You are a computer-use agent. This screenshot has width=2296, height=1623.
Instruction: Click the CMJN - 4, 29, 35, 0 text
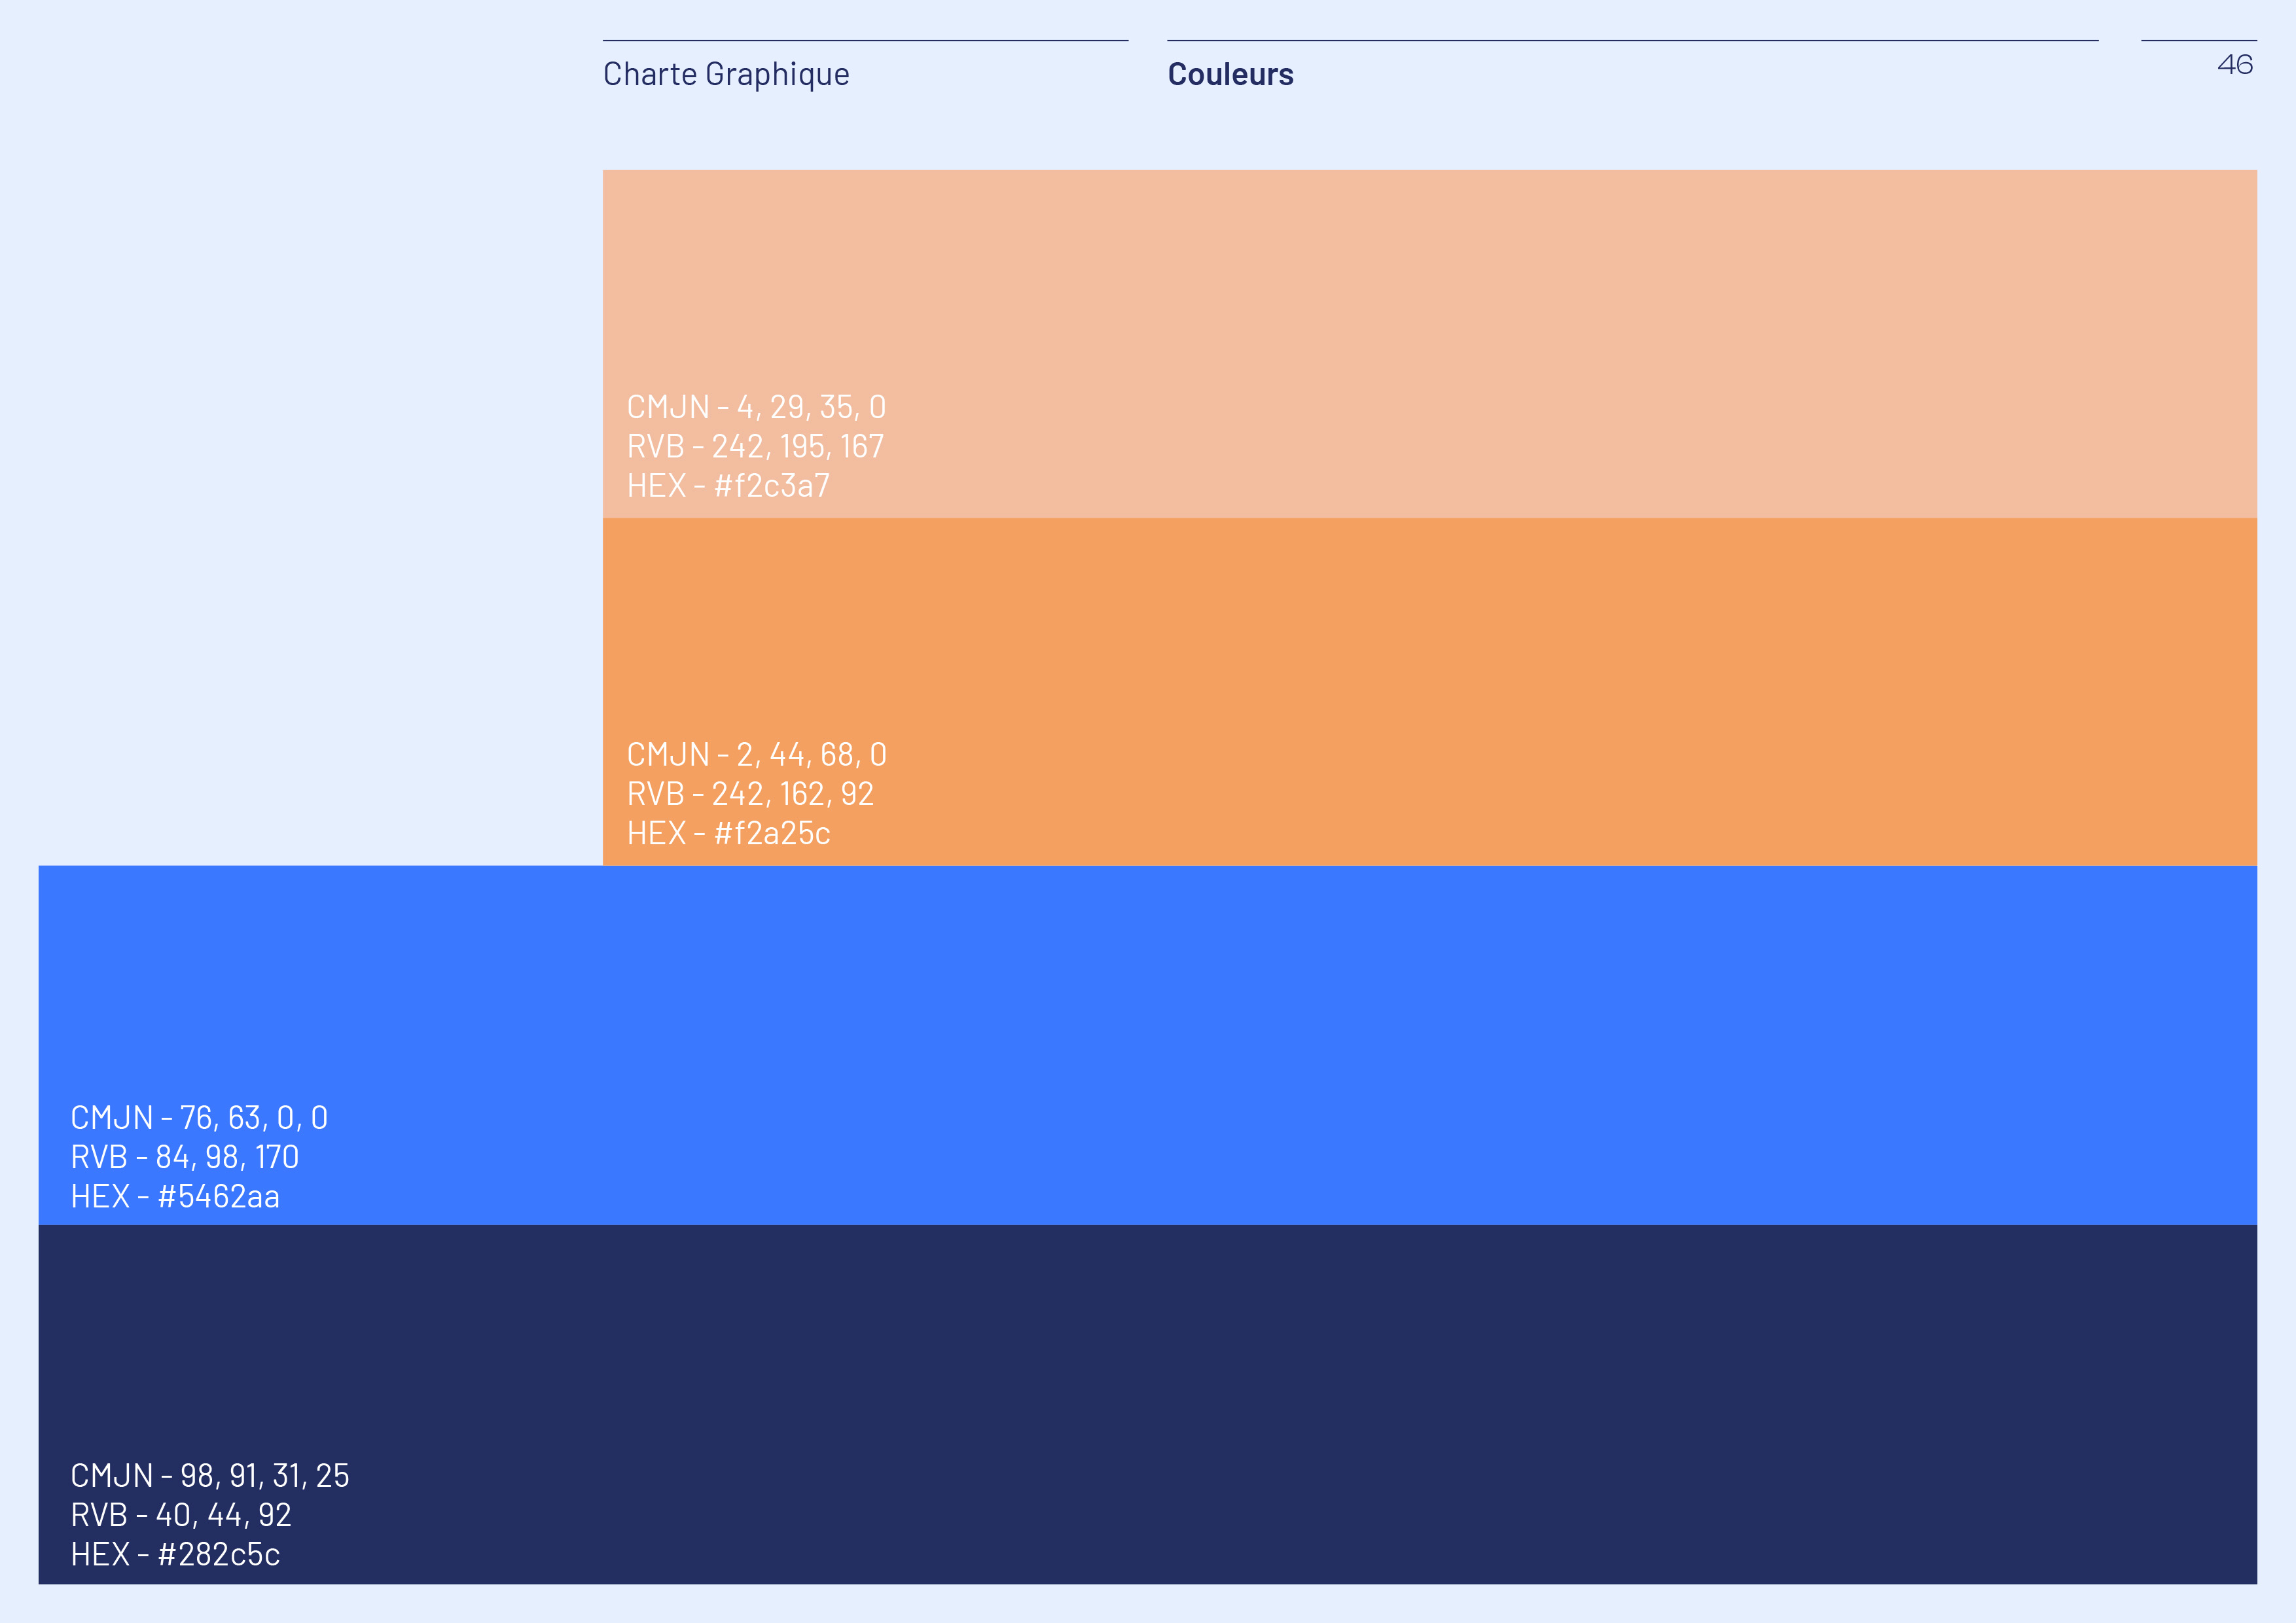(x=756, y=407)
